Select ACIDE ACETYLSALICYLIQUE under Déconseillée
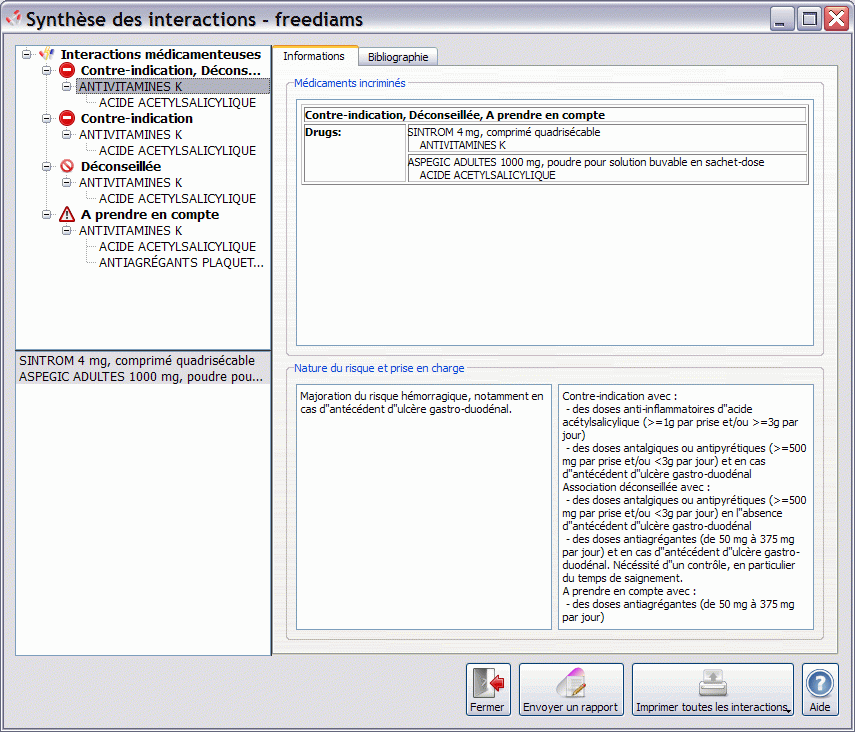 pos(177,199)
